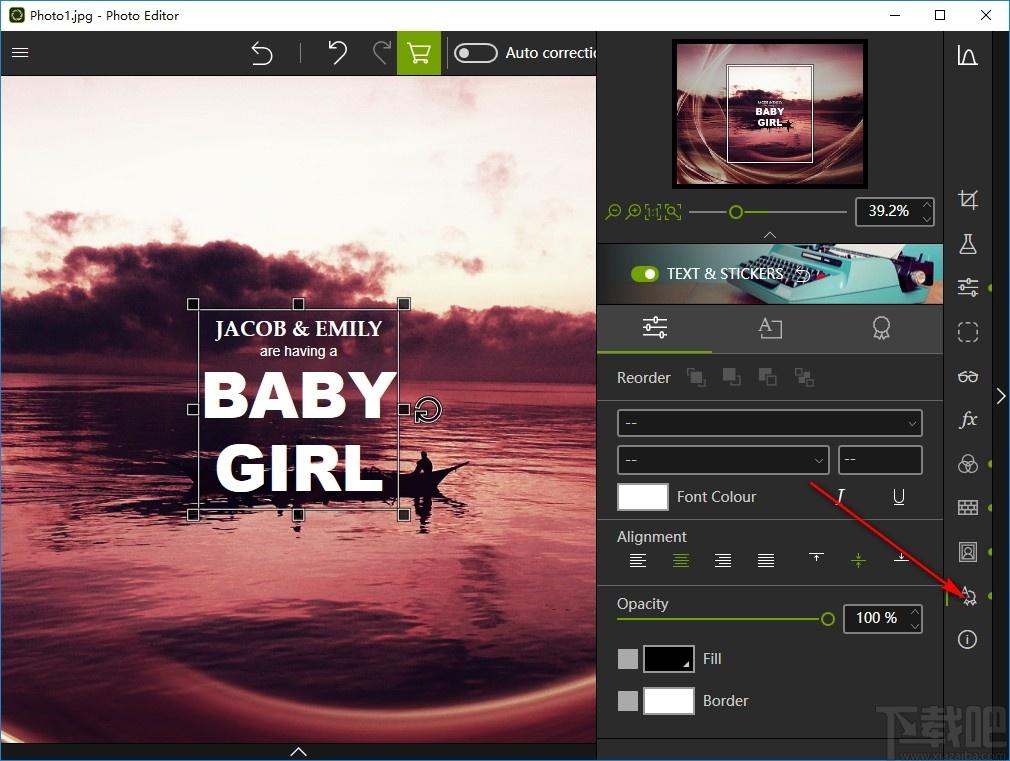Align text to bottom vertically
The image size is (1010, 761).
click(901, 558)
